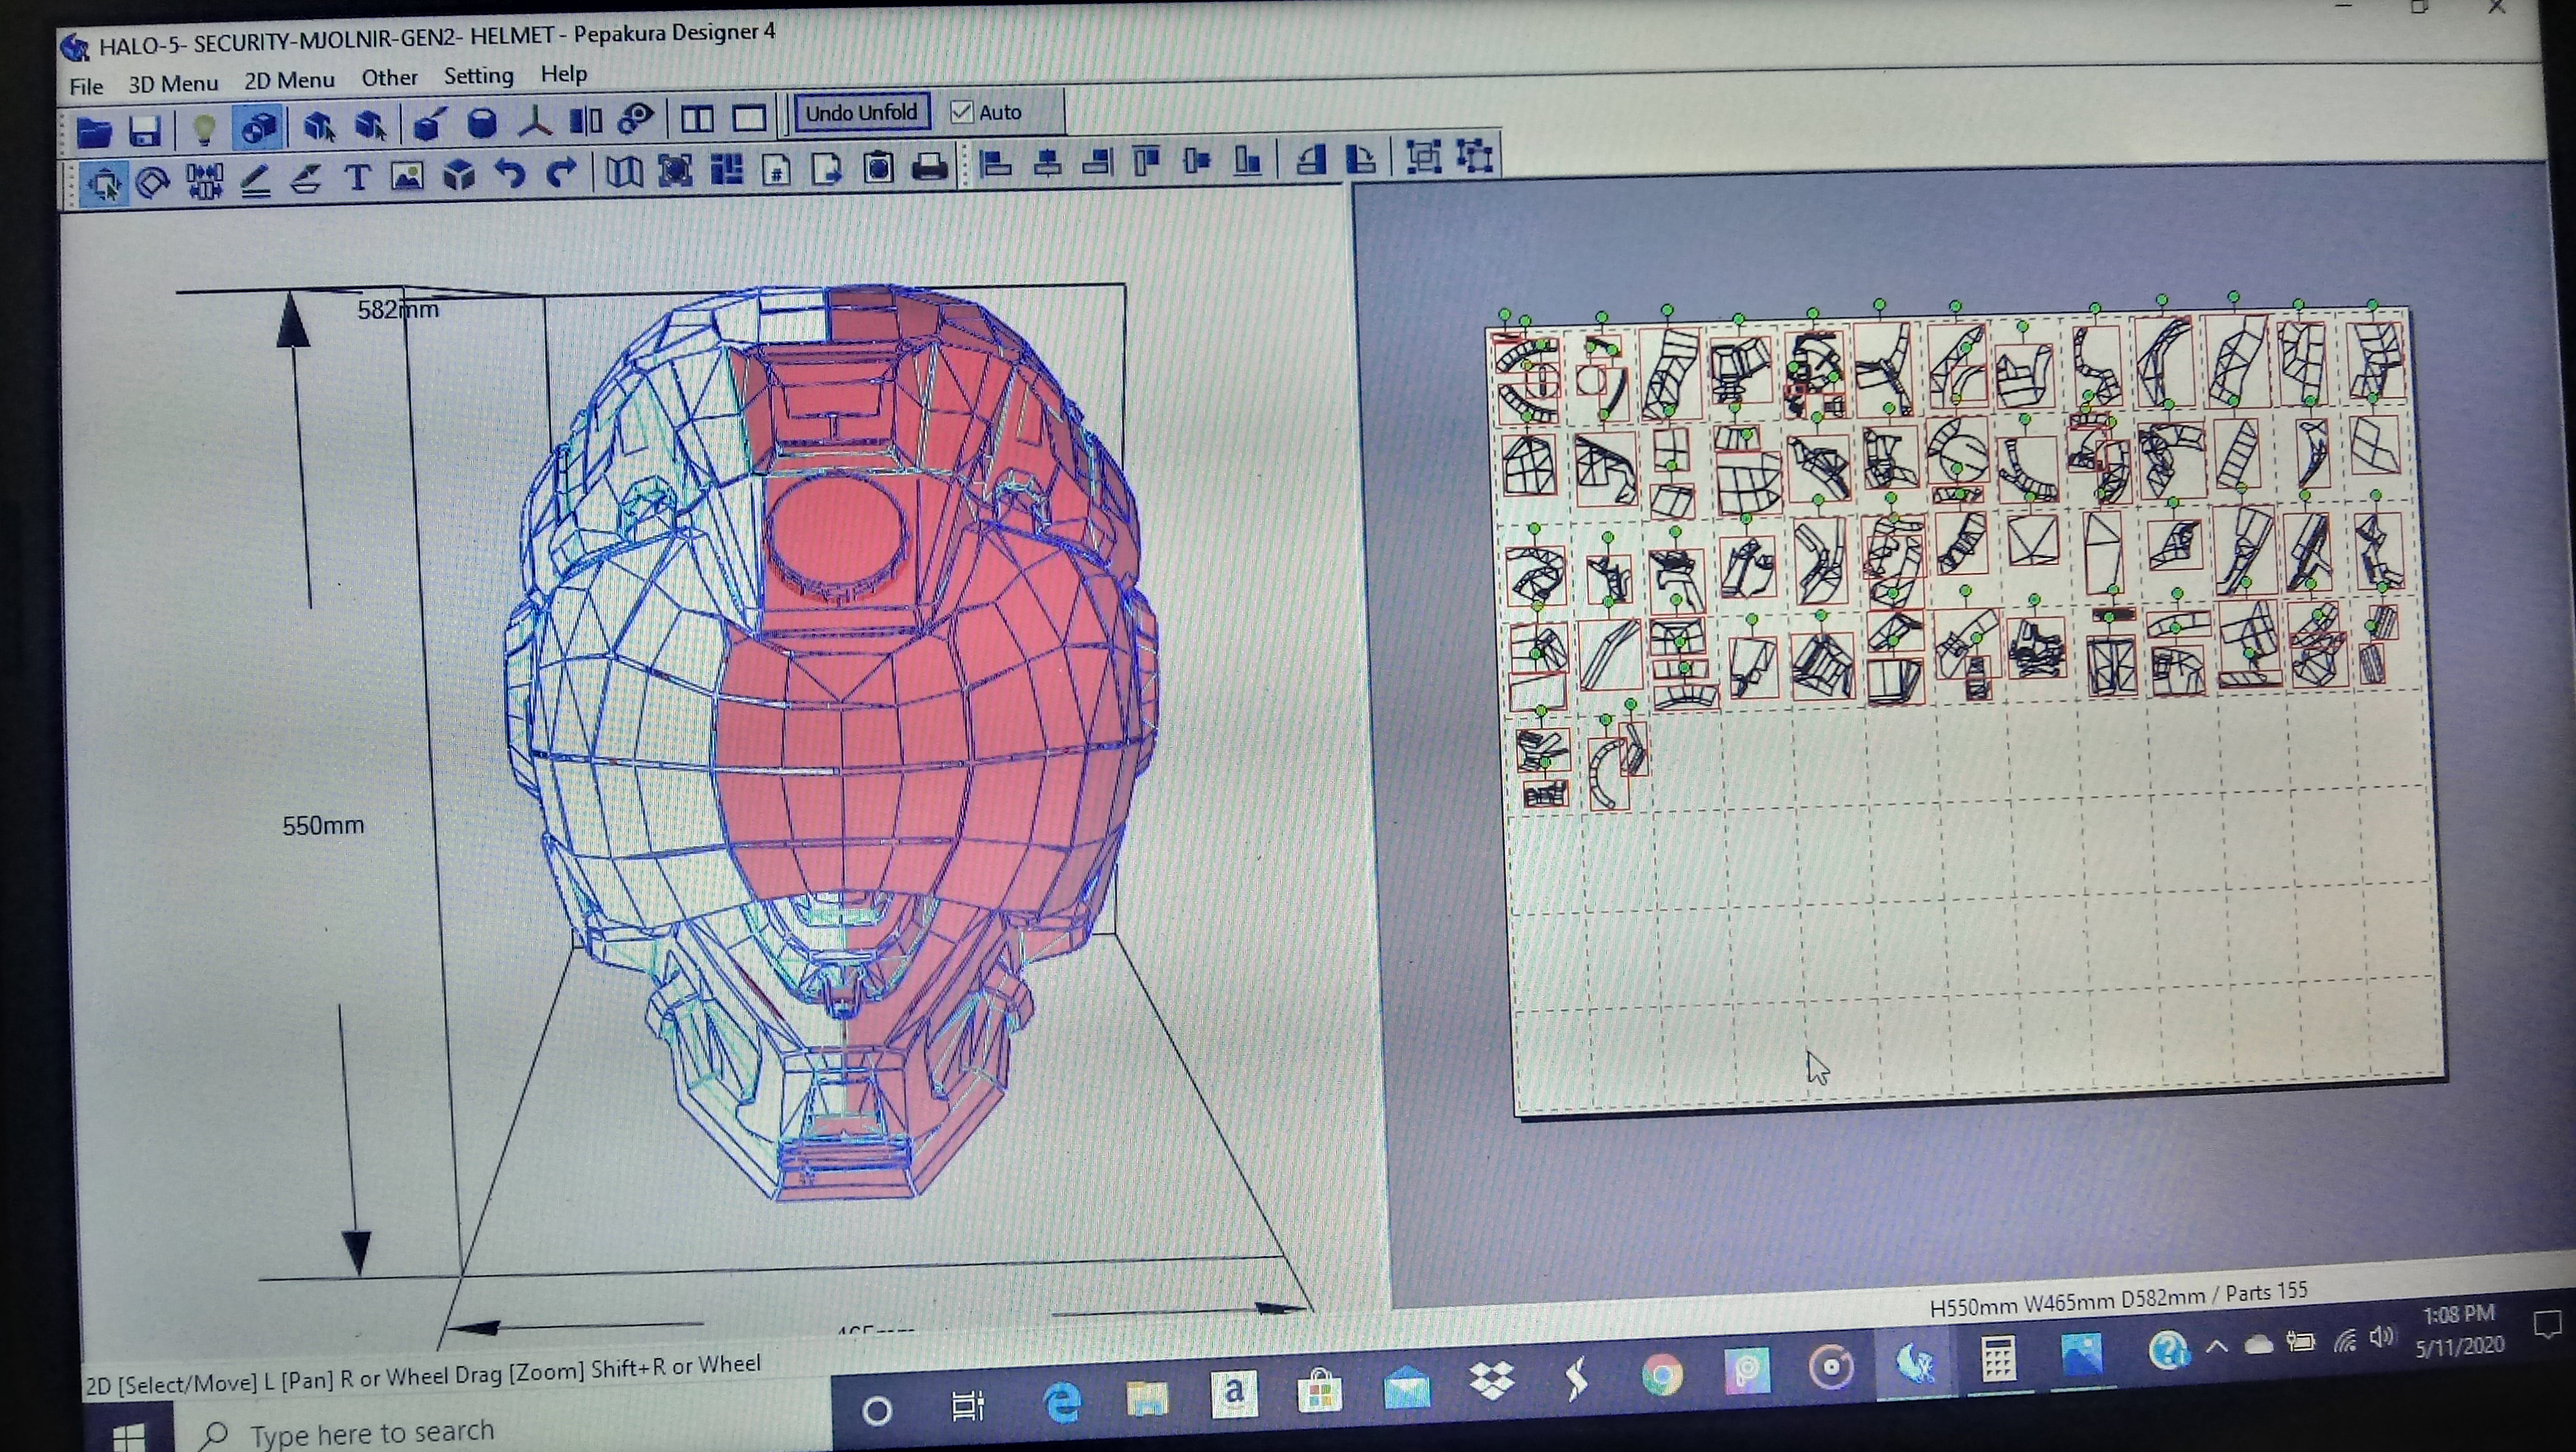Switch to split two-pane window view
The width and height of the screenshot is (2576, 1452).
click(697, 120)
